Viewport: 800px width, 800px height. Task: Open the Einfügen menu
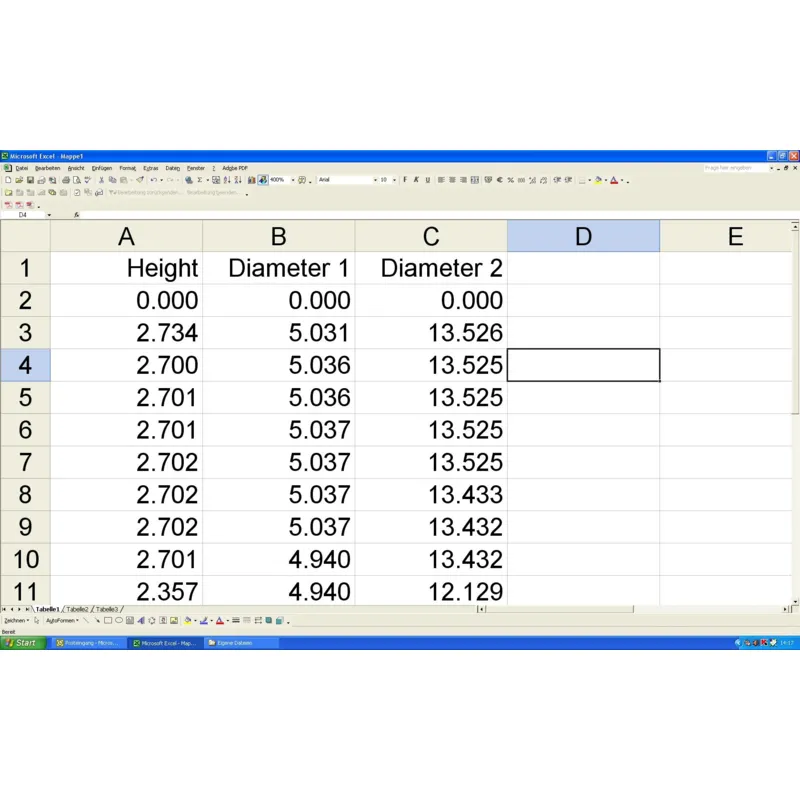102,168
